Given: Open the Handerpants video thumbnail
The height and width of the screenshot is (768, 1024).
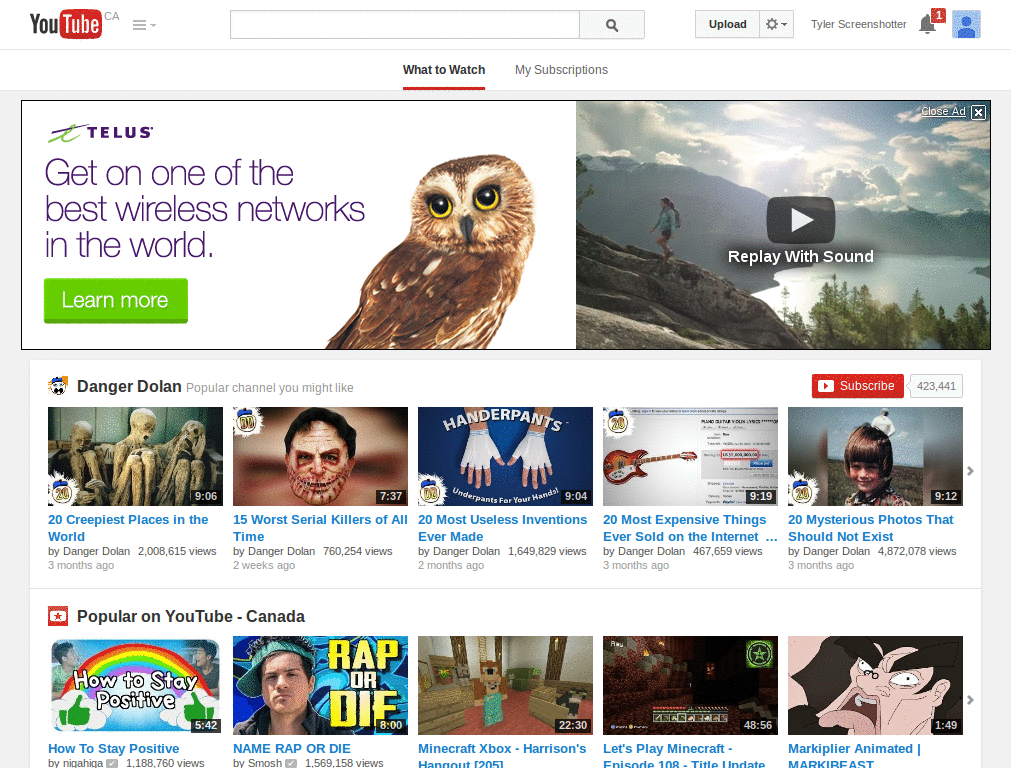Looking at the screenshot, I should pyautogui.click(x=505, y=456).
